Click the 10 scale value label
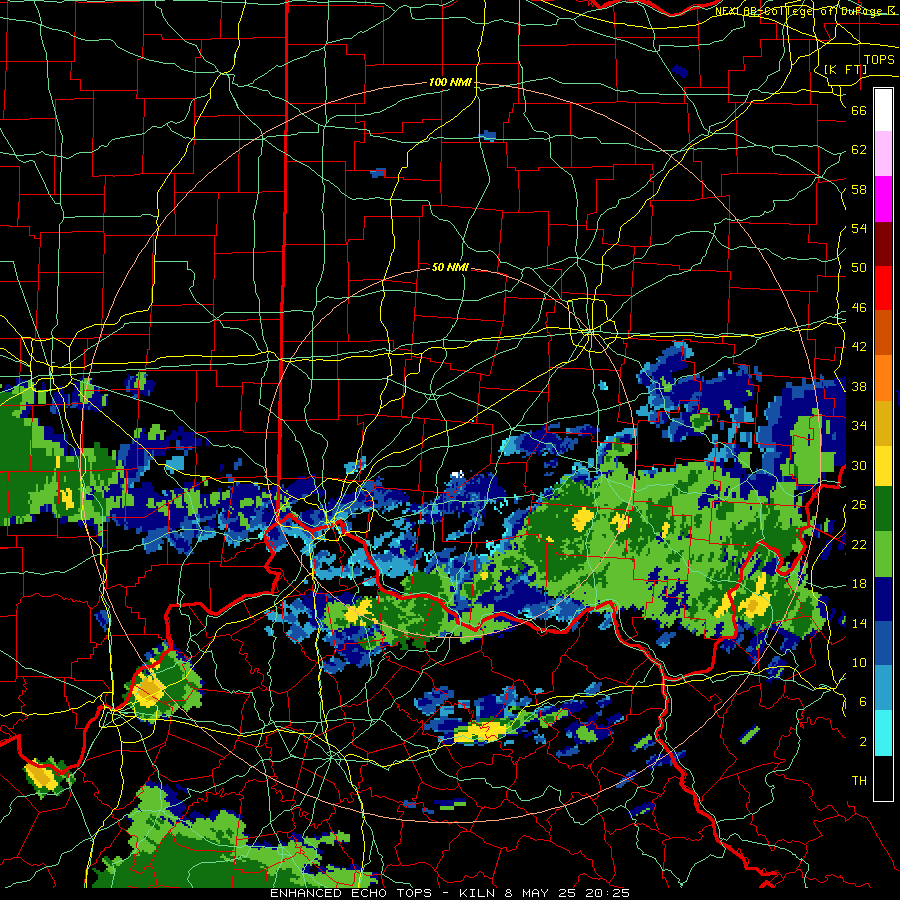This screenshot has height=900, width=900. 859,662
